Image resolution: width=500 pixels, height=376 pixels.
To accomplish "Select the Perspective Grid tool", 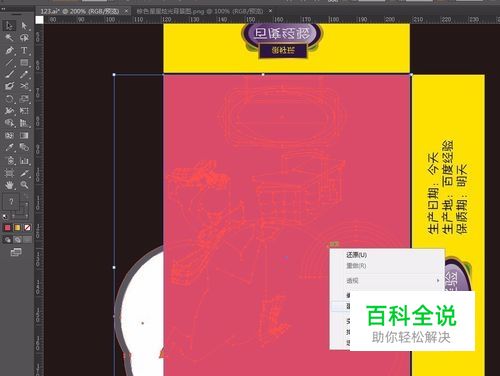I will [x=24, y=123].
